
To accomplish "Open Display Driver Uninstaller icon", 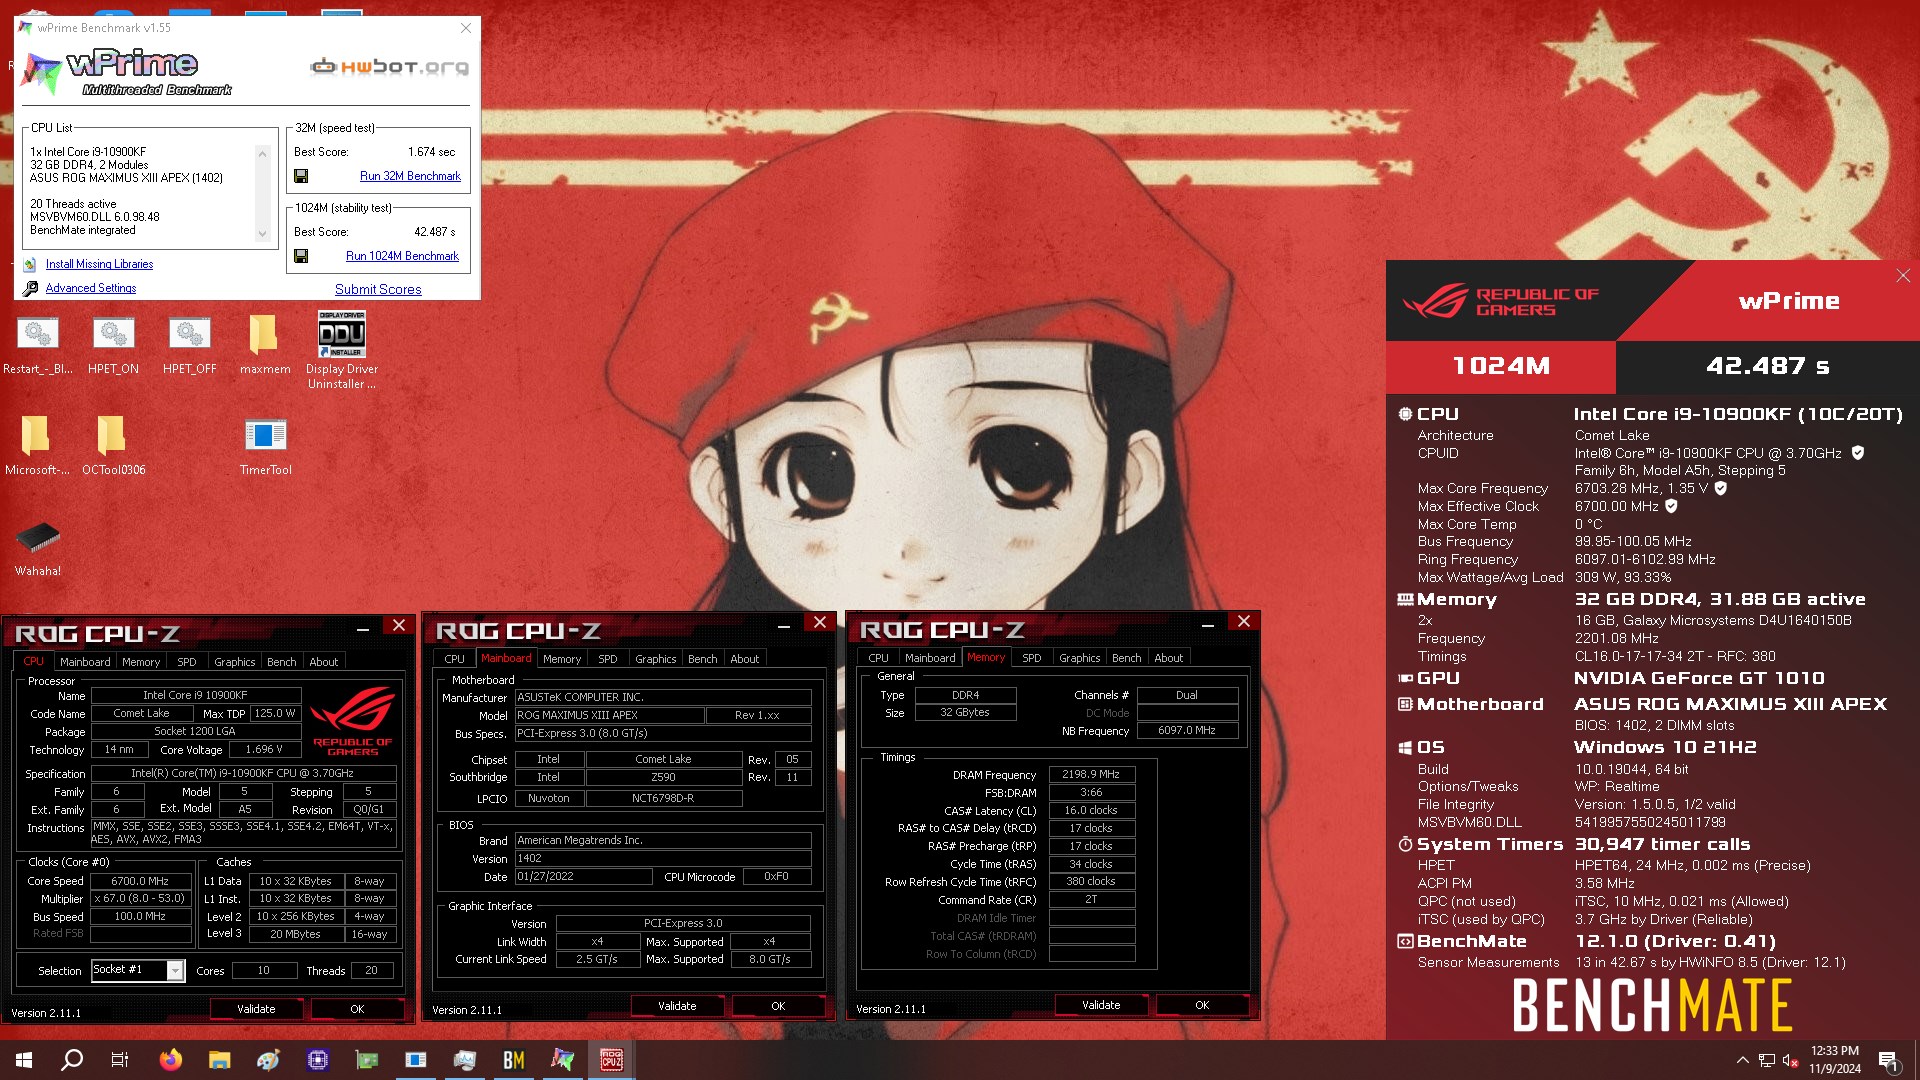I will [x=342, y=350].
